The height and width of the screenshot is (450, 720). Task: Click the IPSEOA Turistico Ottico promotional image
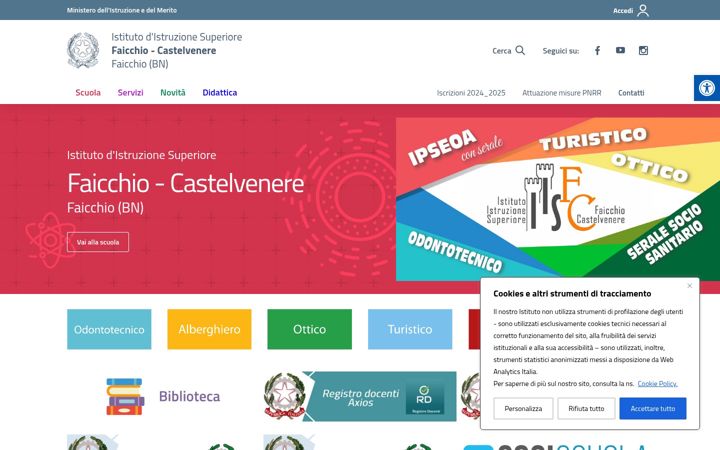(557, 199)
